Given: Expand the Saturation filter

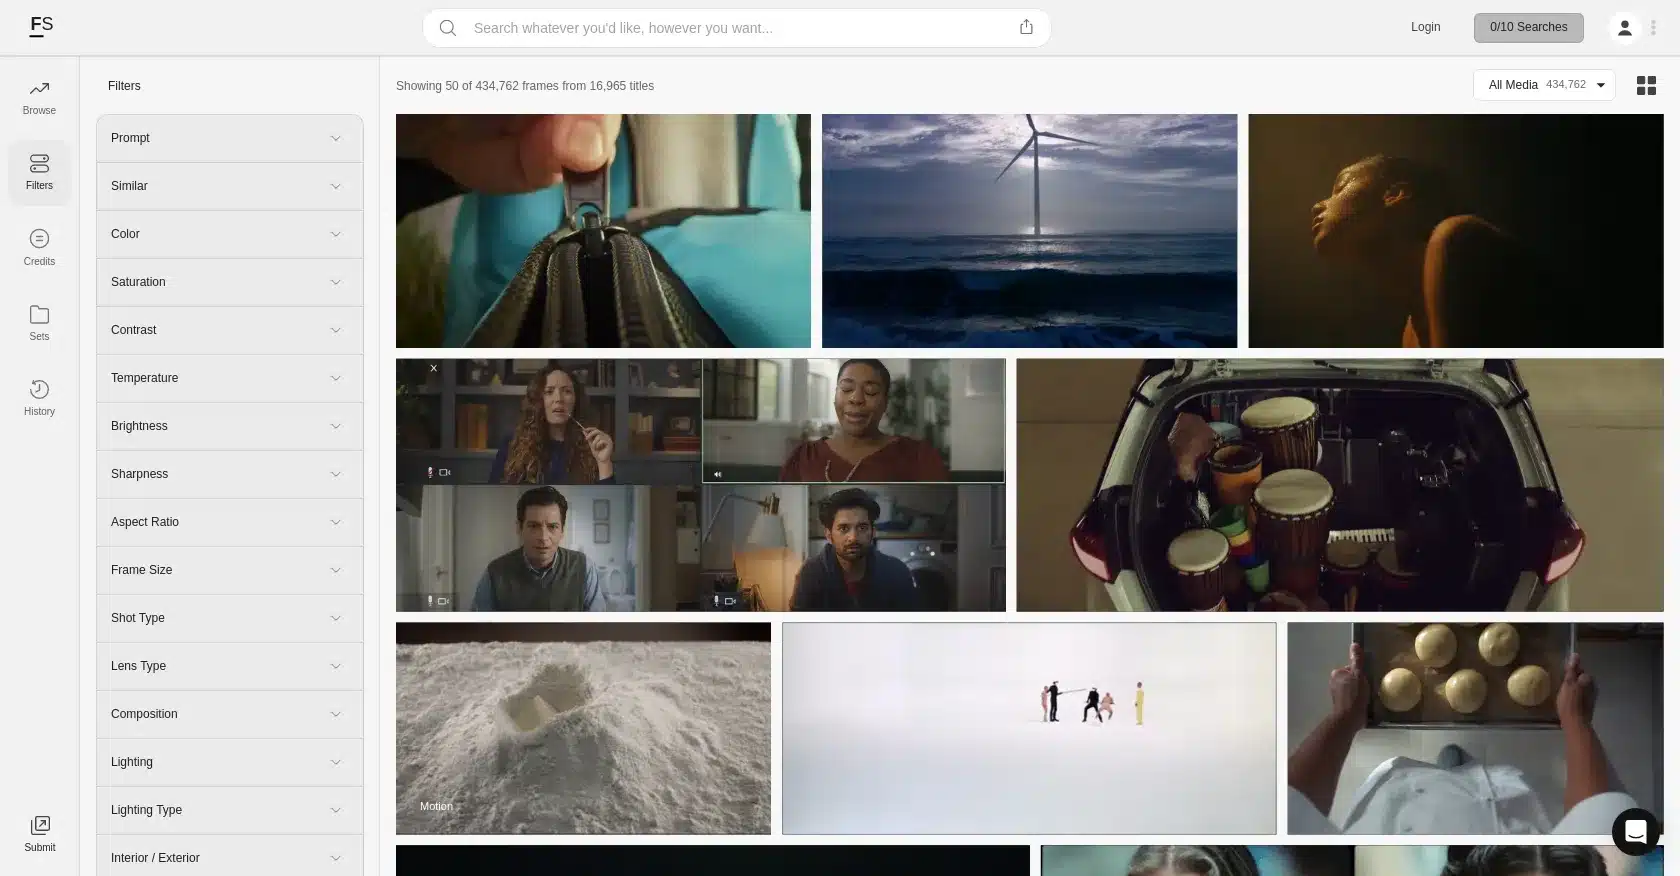Looking at the screenshot, I should coord(230,282).
